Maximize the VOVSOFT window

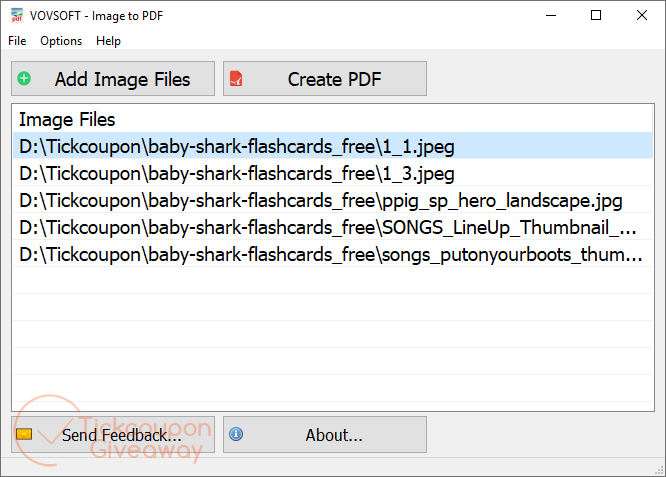(x=596, y=15)
